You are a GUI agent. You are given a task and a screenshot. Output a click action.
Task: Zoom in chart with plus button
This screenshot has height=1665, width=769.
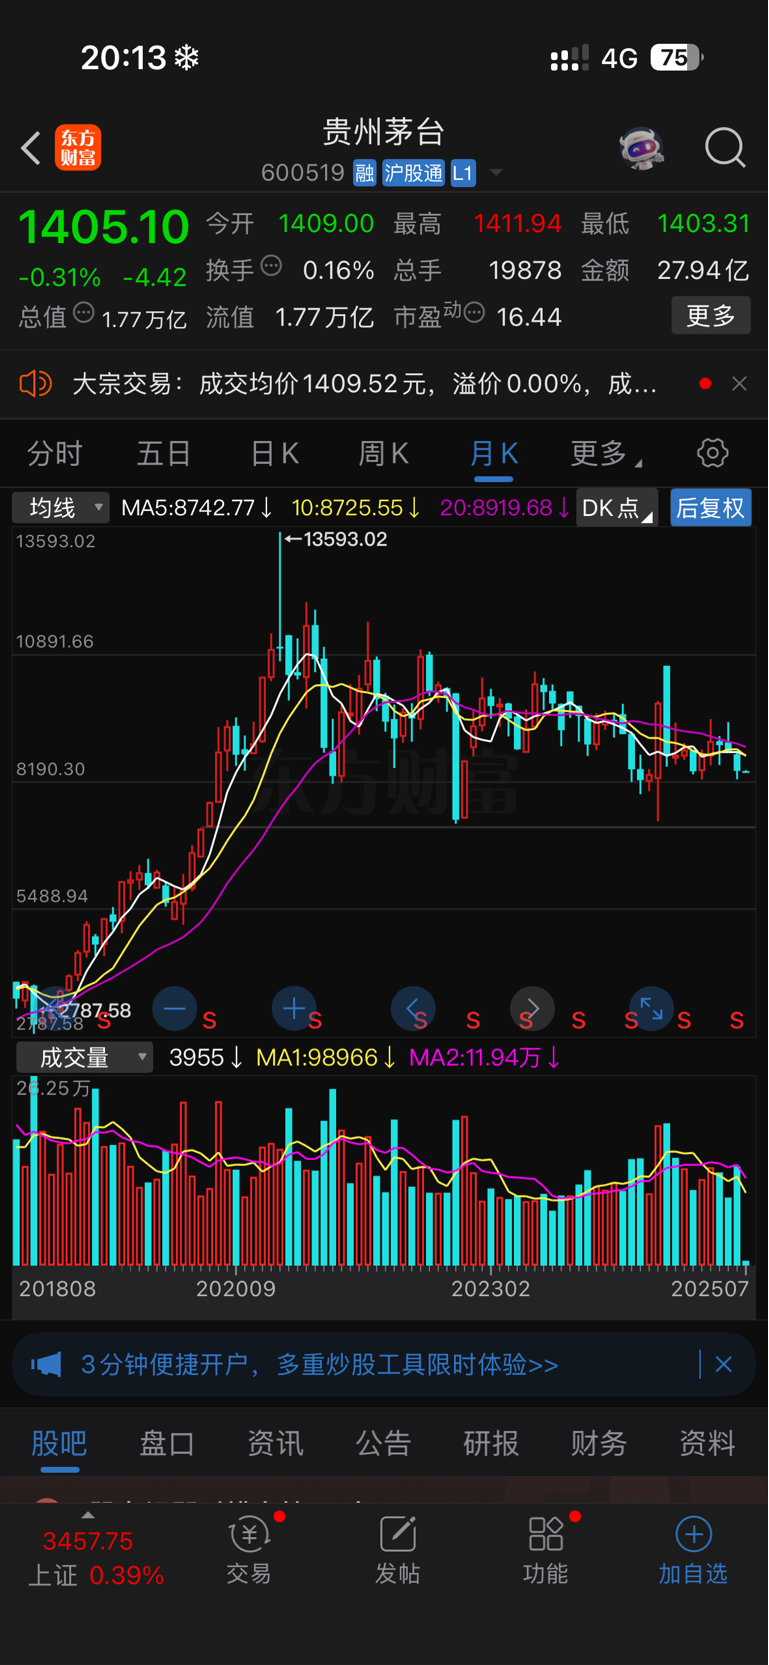(x=293, y=1009)
